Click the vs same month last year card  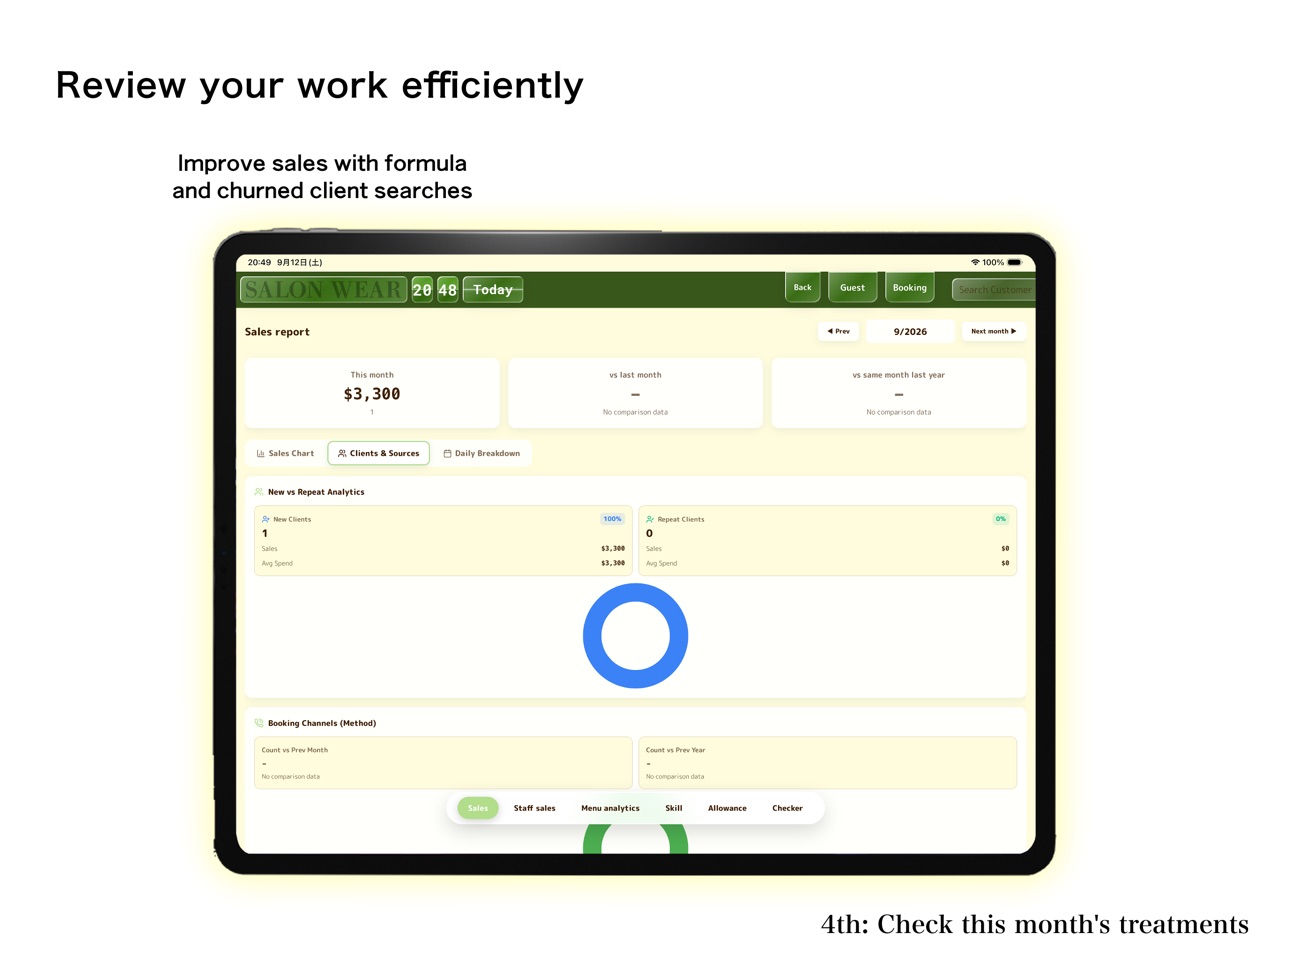coord(898,393)
